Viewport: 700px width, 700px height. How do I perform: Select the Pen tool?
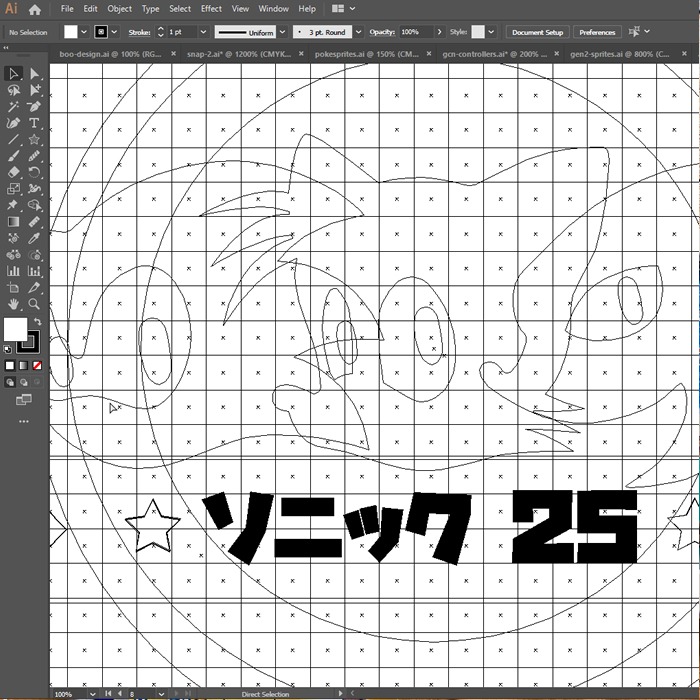click(x=34, y=107)
